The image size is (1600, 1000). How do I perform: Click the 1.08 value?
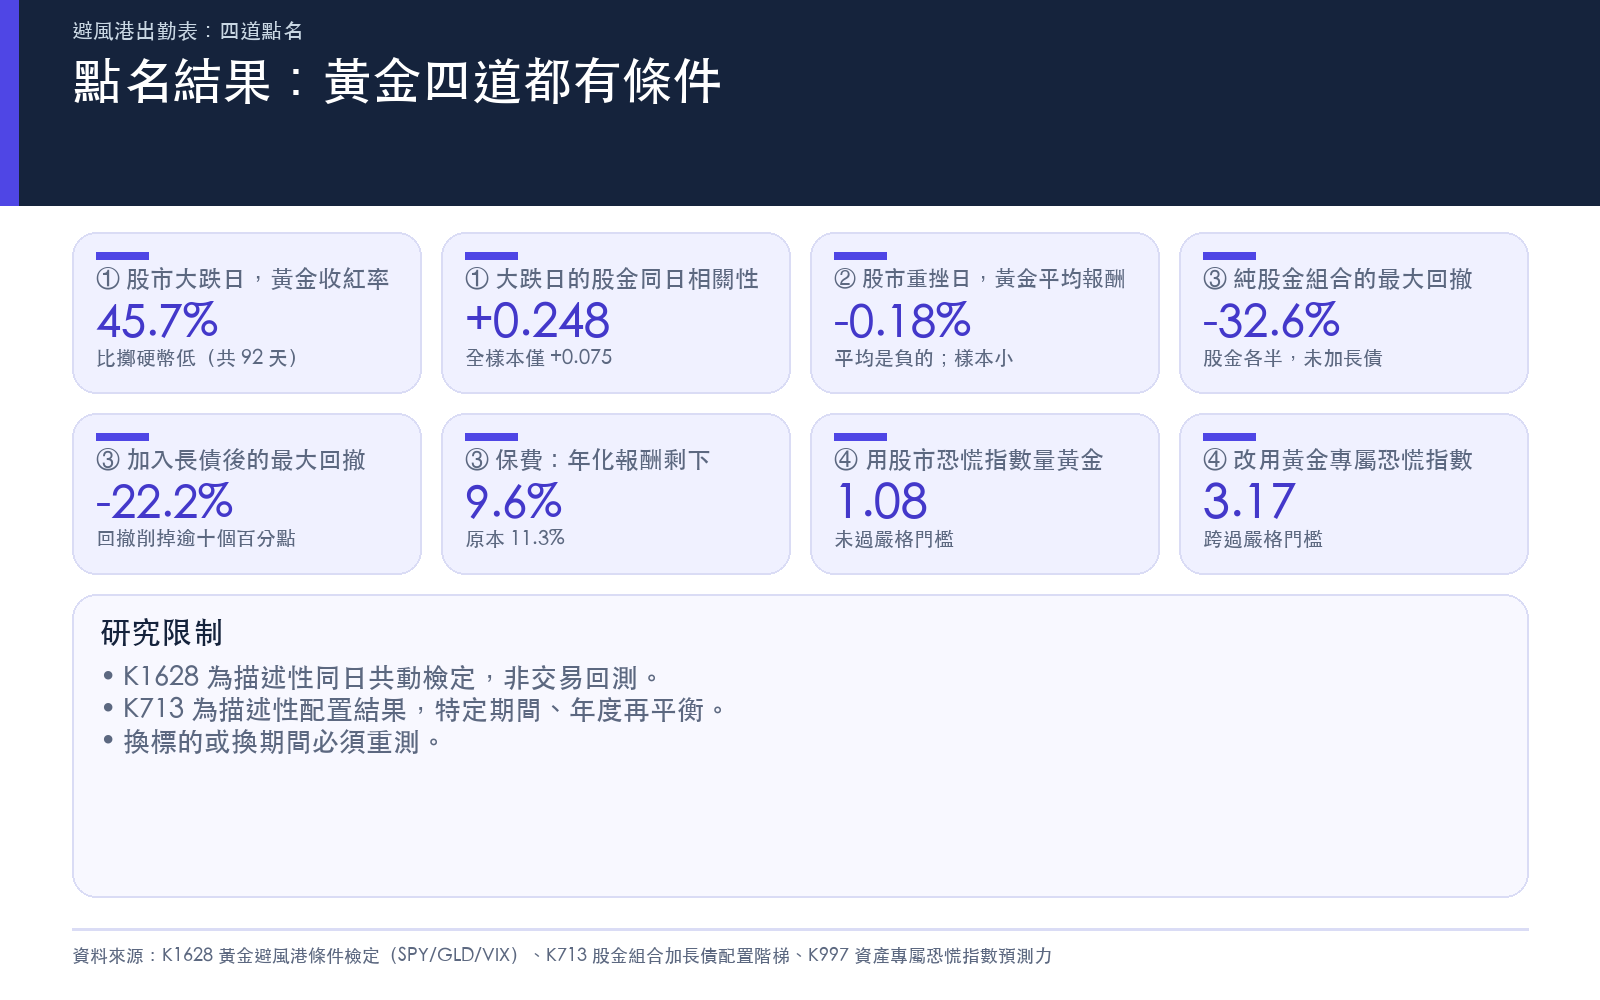pos(881,502)
